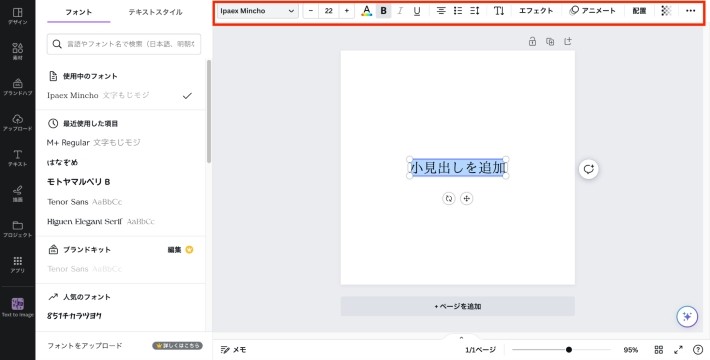The height and width of the screenshot is (360, 710).
Task: Open the 配置 position panel
Action: pos(639,11)
